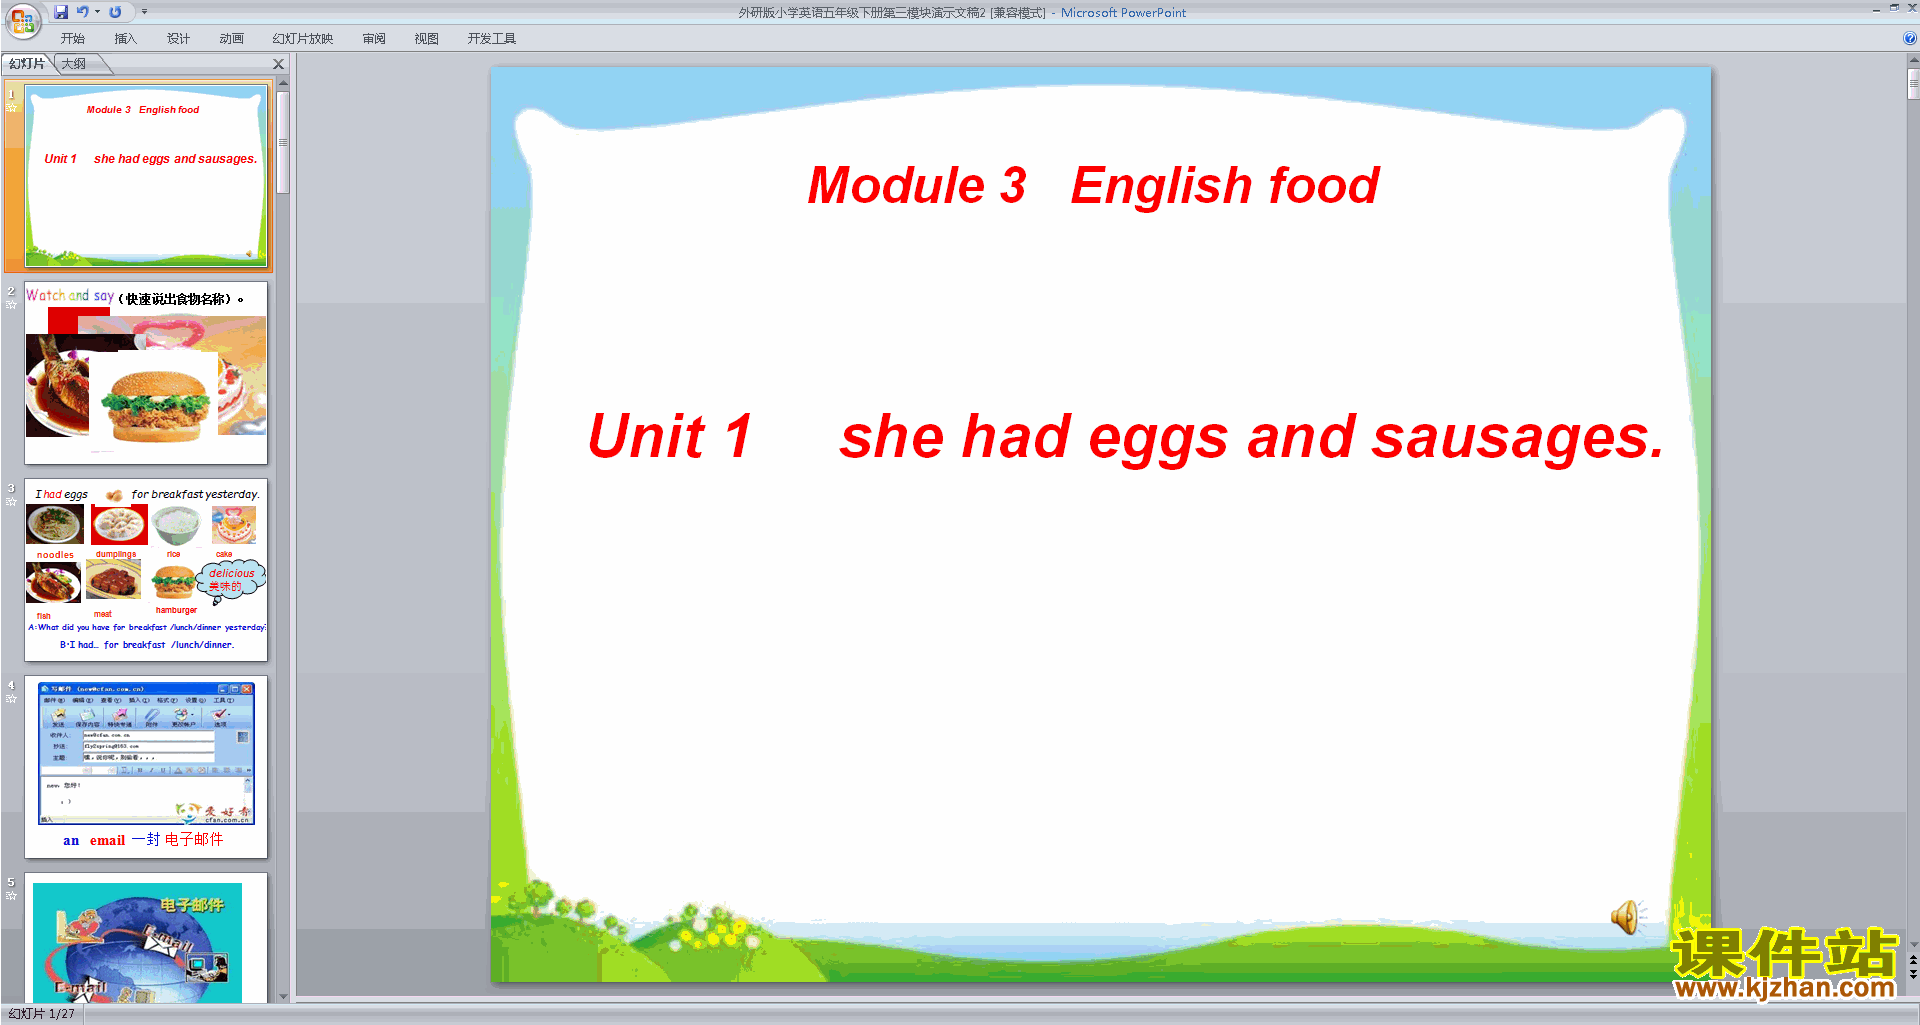Open the 开发工具 ribbon tab
The height and width of the screenshot is (1025, 1920).
click(x=492, y=38)
